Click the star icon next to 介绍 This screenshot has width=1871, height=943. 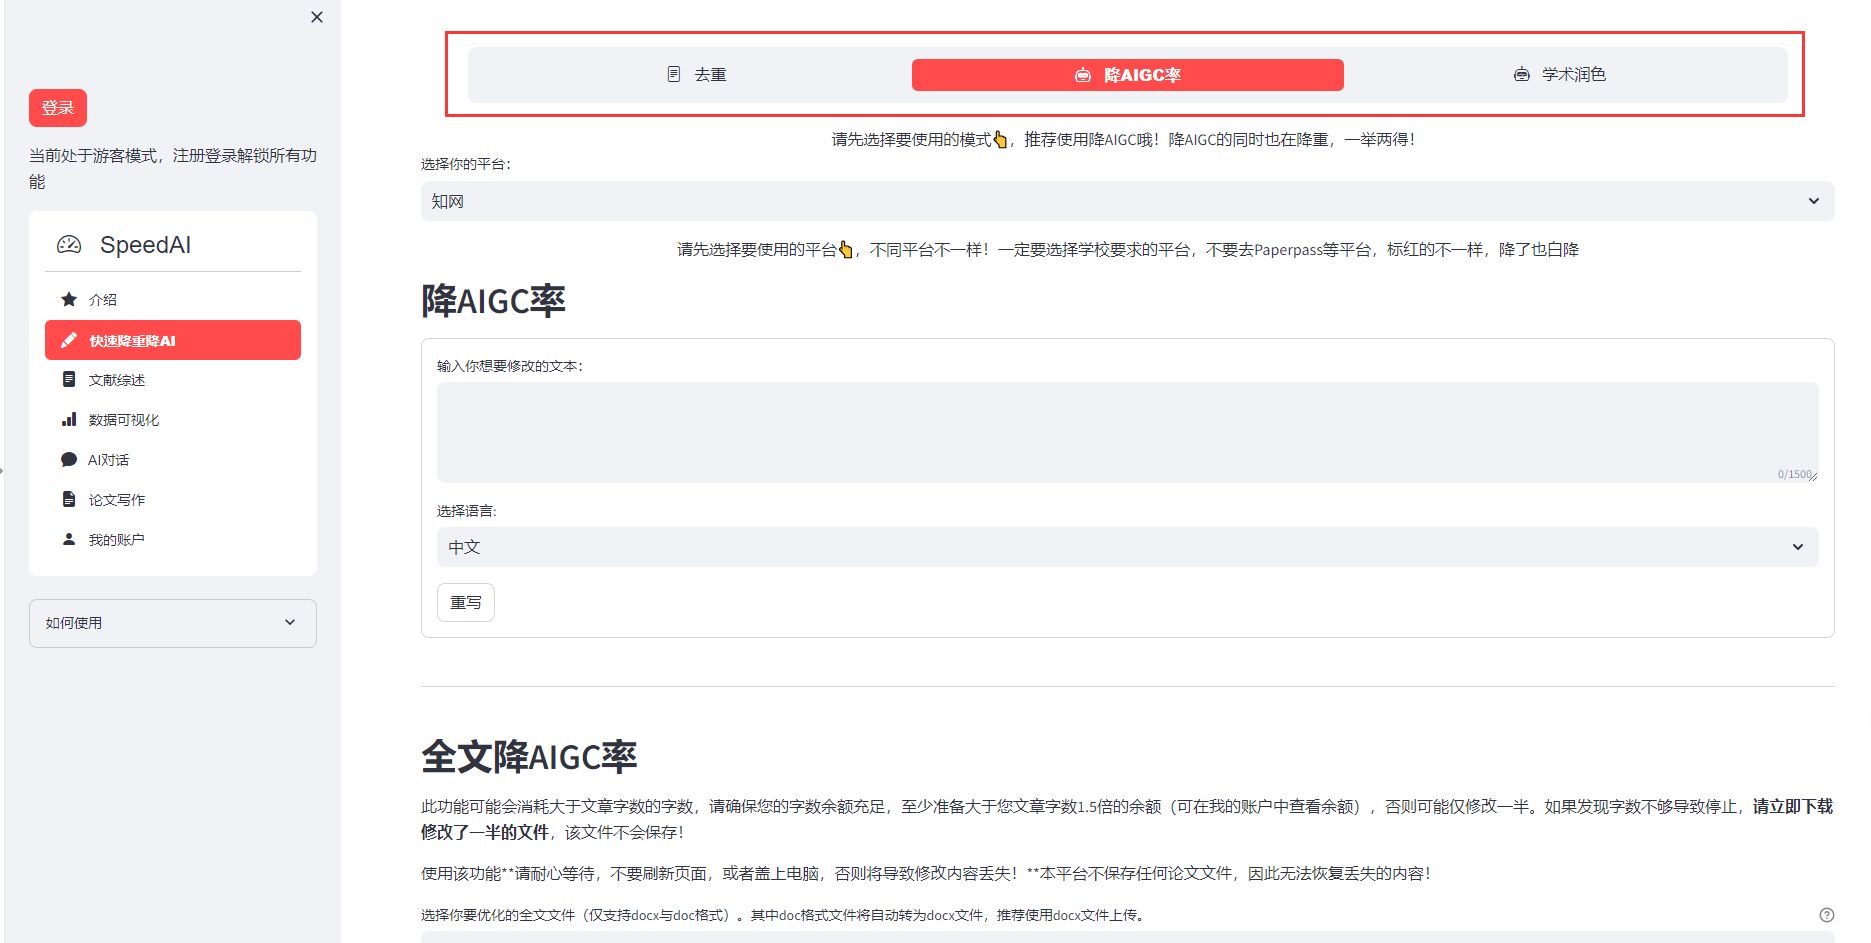[x=69, y=299]
